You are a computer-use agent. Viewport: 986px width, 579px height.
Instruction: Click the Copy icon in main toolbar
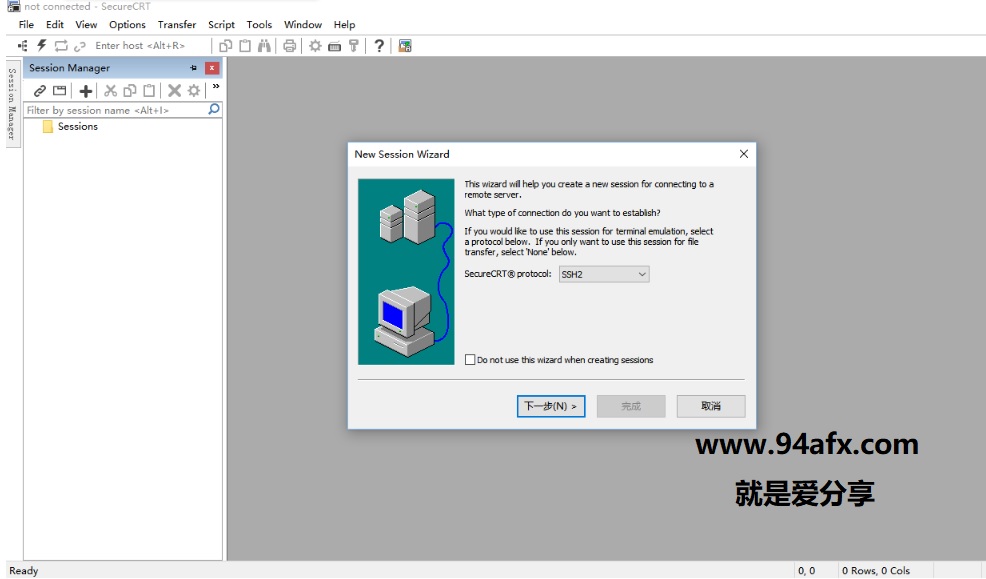click(x=226, y=46)
